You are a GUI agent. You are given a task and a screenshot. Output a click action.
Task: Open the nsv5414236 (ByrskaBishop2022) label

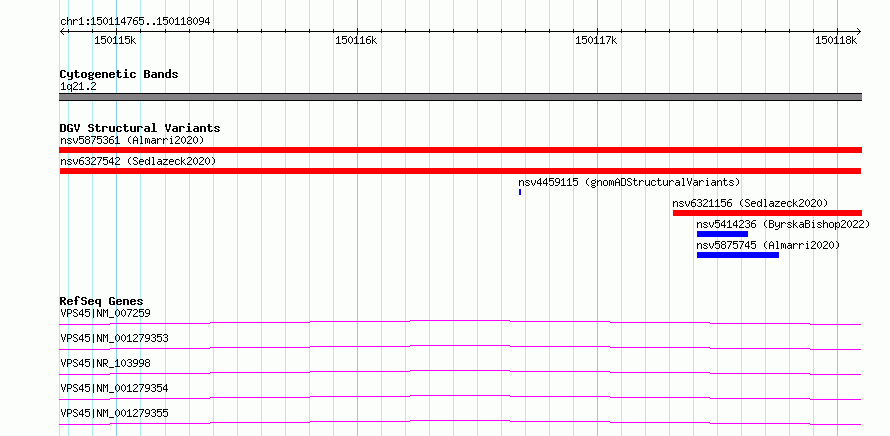tap(783, 224)
